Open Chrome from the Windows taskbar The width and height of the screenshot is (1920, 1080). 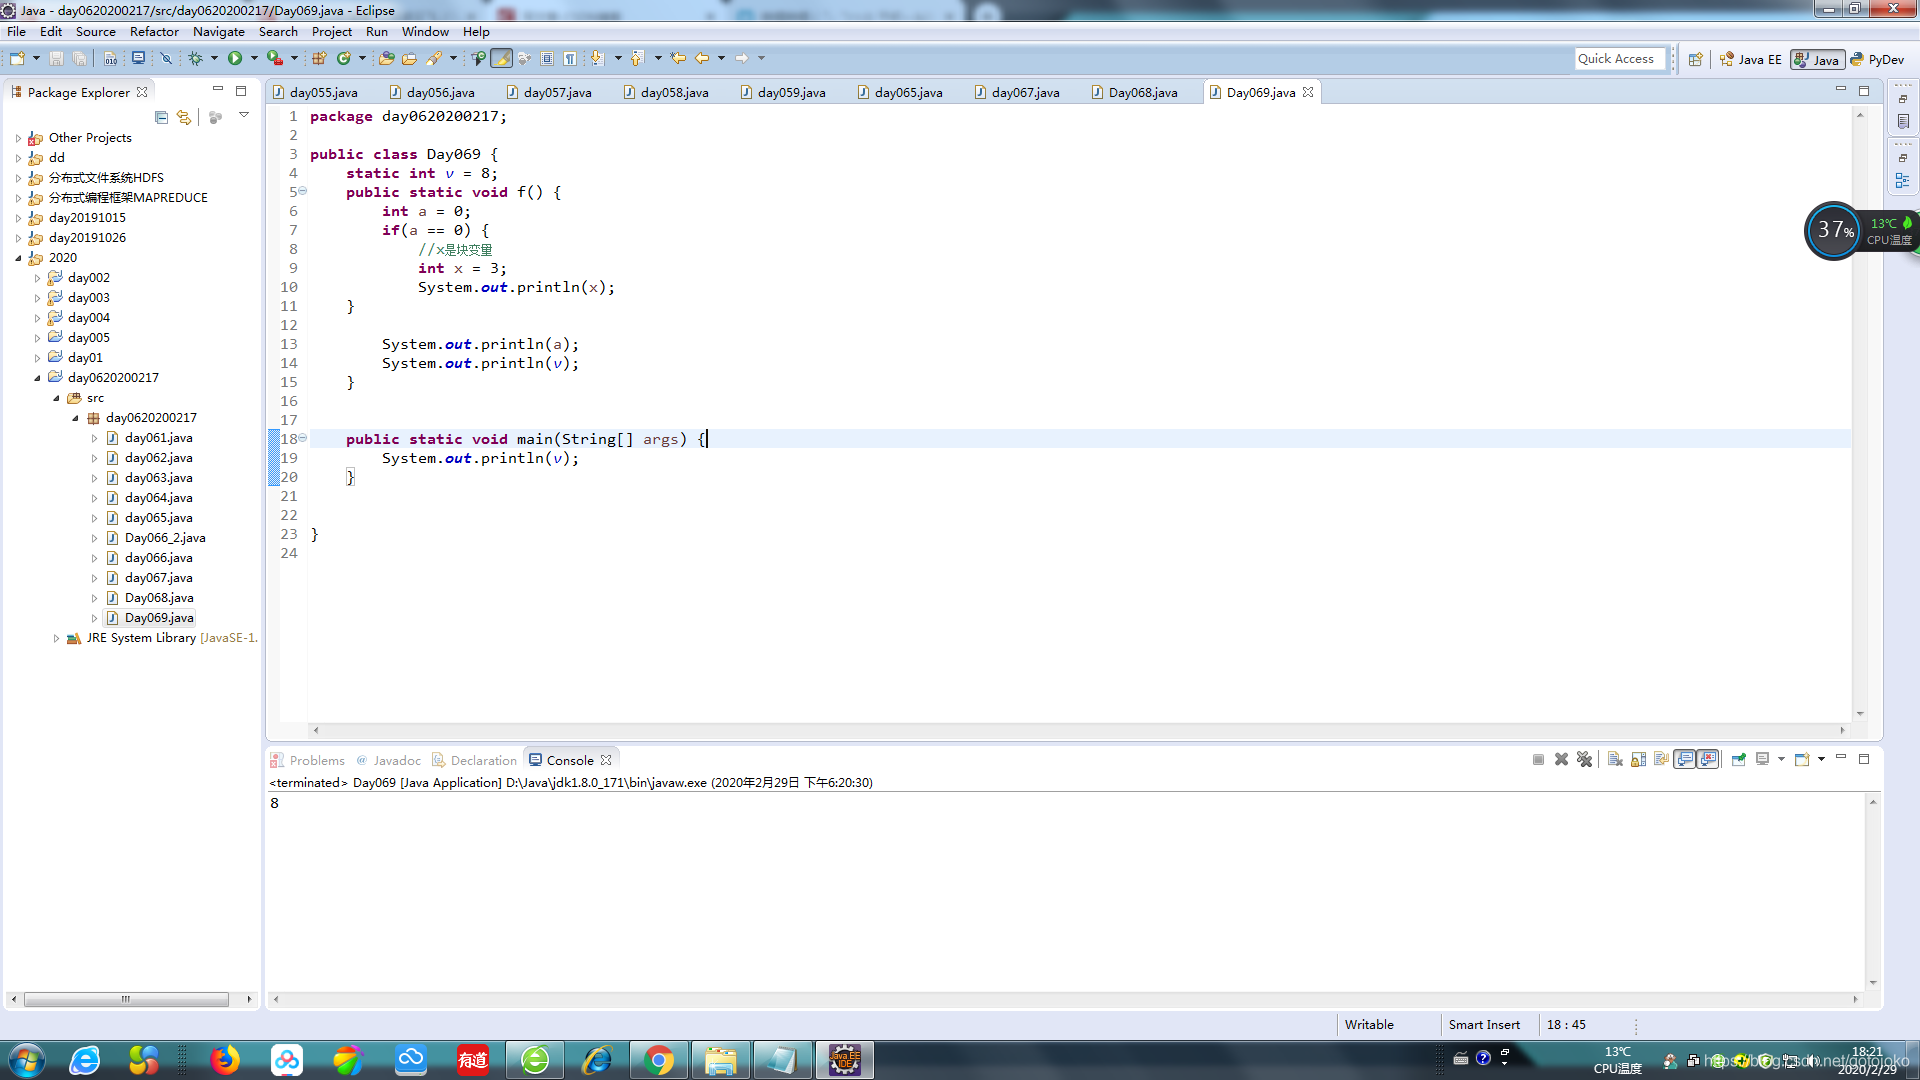tap(658, 1060)
